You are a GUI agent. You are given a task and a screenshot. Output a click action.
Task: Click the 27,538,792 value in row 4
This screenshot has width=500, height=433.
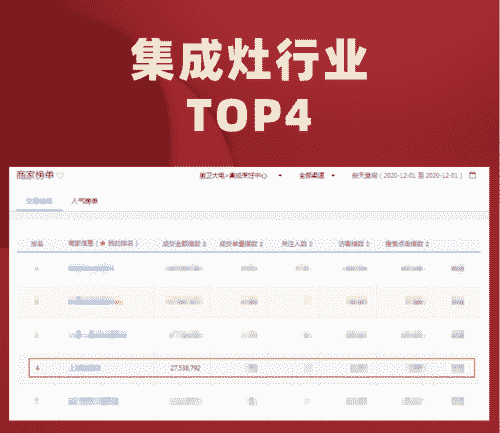(185, 368)
